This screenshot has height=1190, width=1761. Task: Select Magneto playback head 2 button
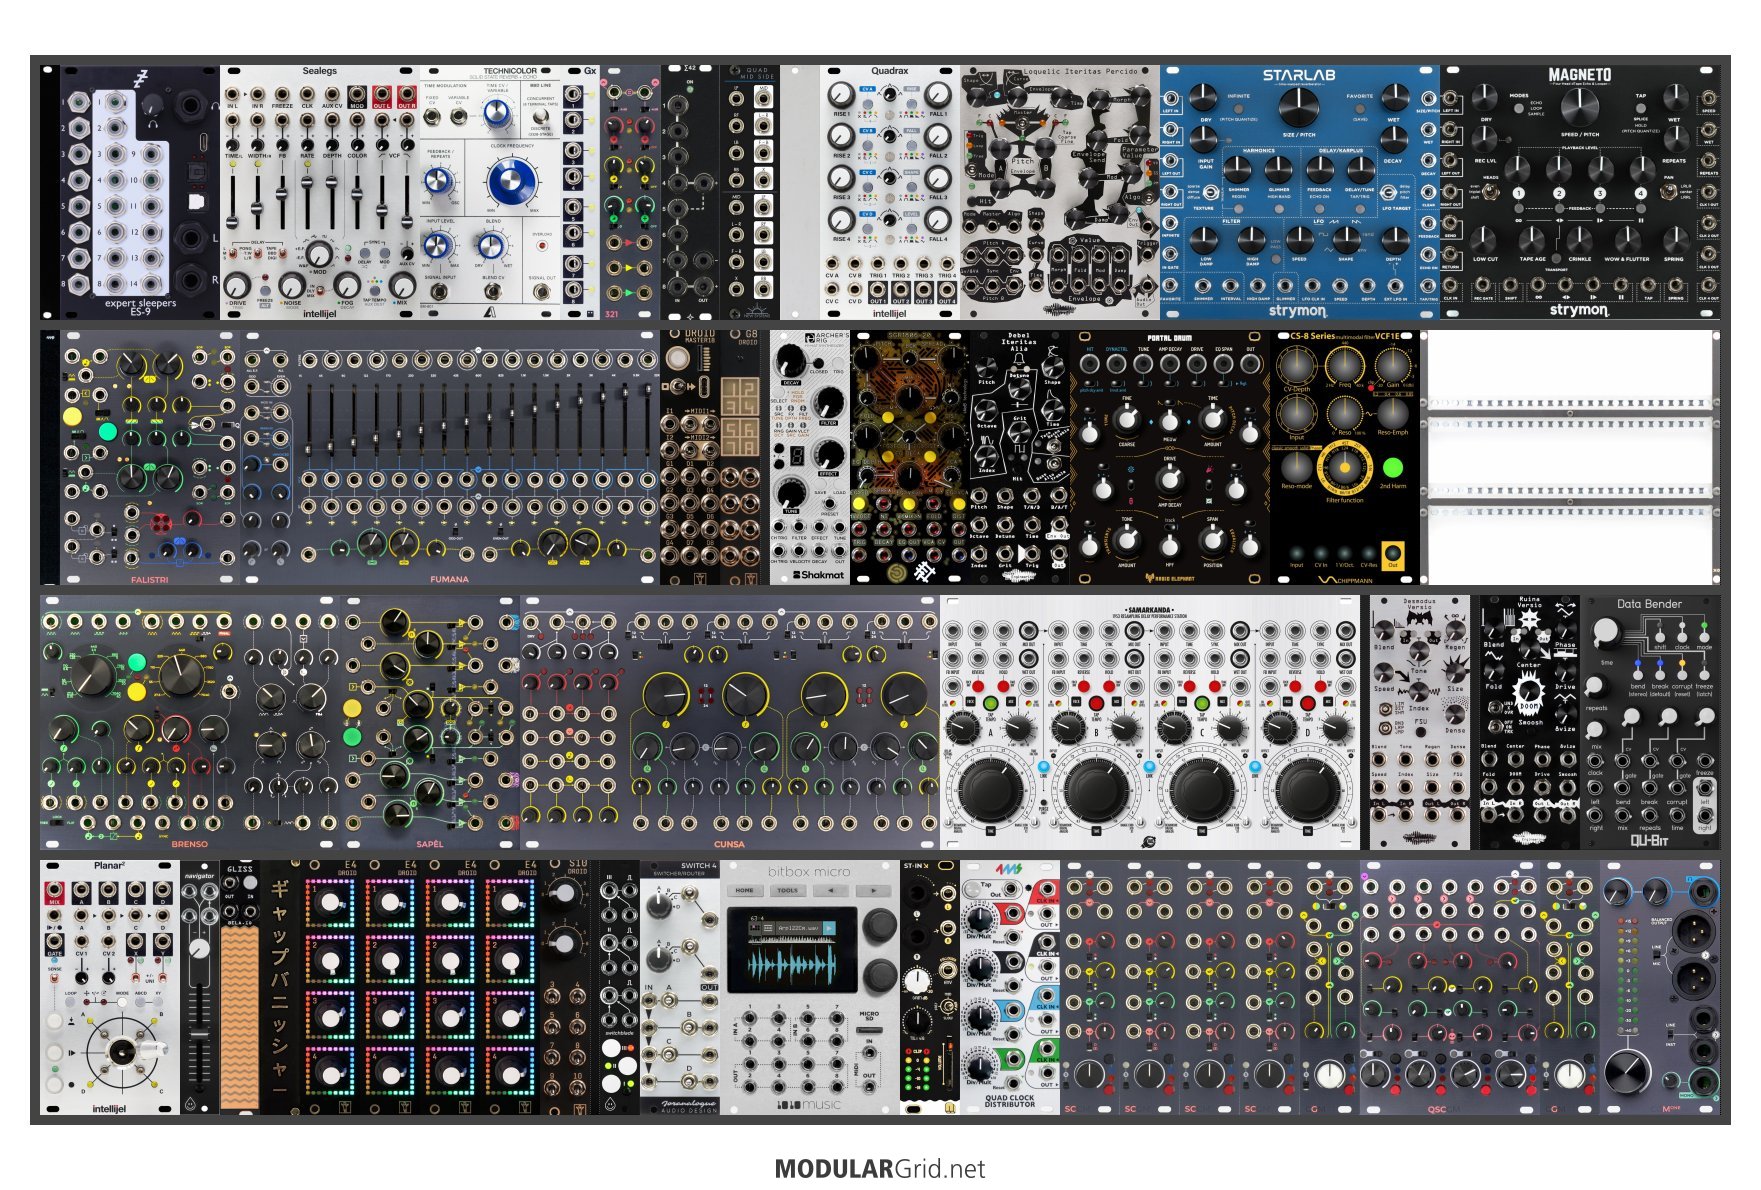[1559, 193]
